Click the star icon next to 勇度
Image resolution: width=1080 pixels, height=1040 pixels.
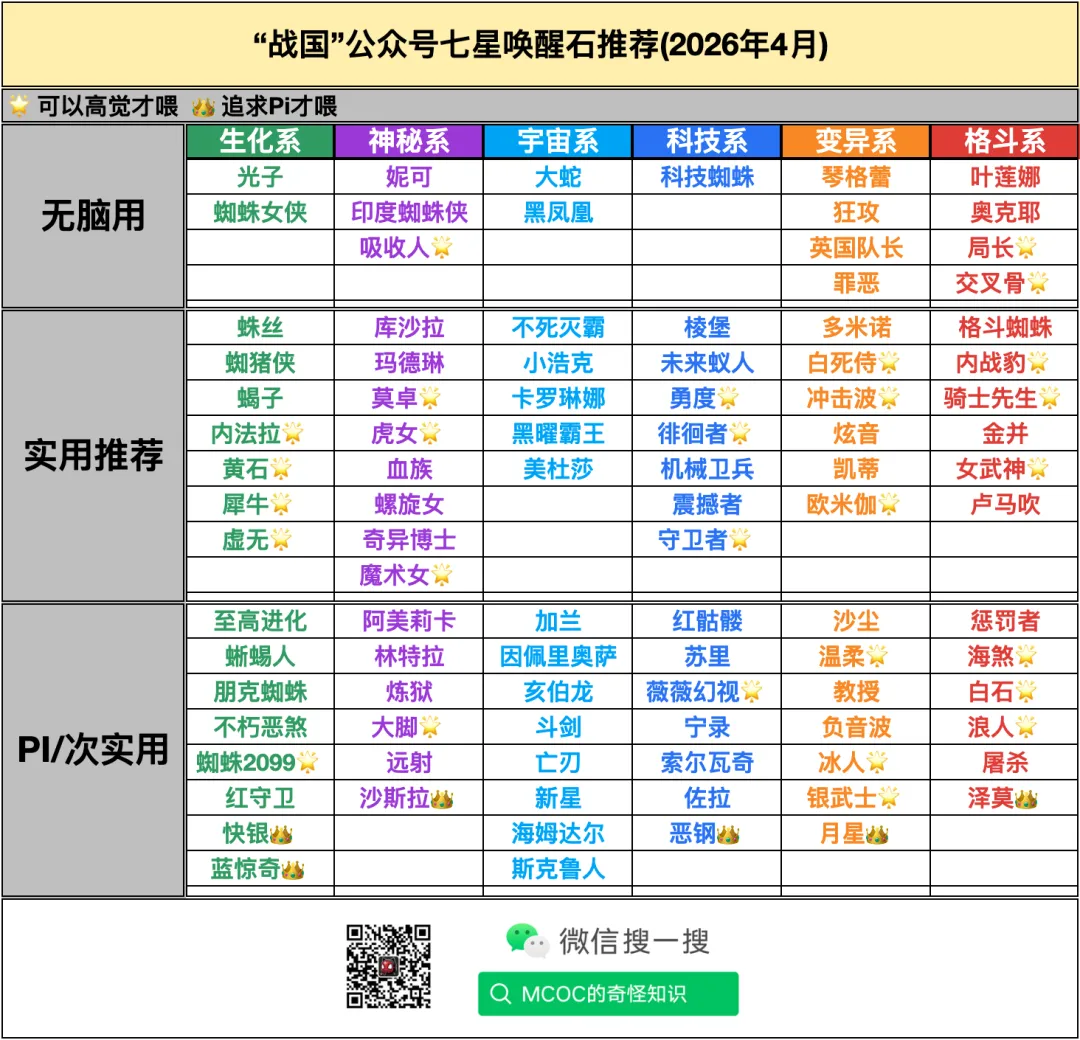point(728,397)
